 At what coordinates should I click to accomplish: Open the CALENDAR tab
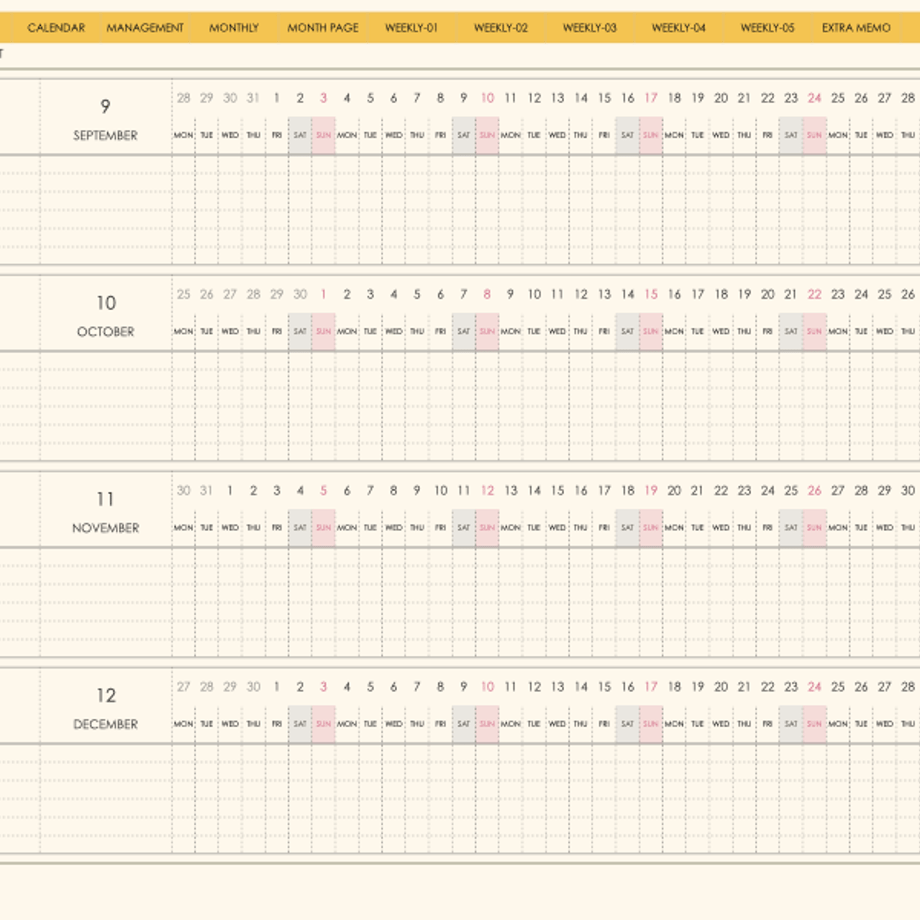(x=56, y=28)
